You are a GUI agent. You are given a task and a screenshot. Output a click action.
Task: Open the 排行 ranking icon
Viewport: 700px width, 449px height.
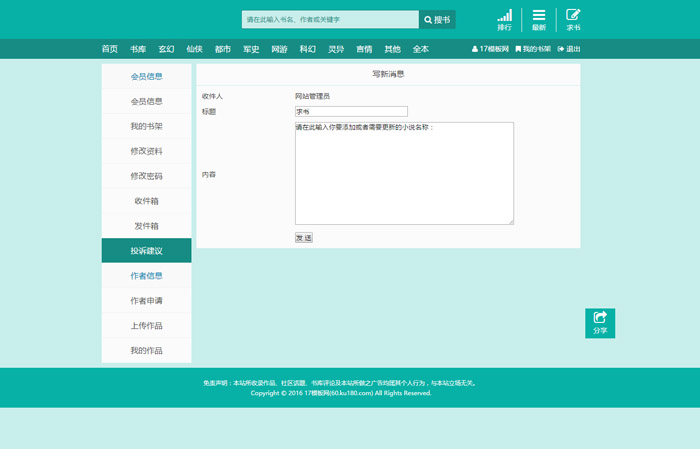pos(504,20)
